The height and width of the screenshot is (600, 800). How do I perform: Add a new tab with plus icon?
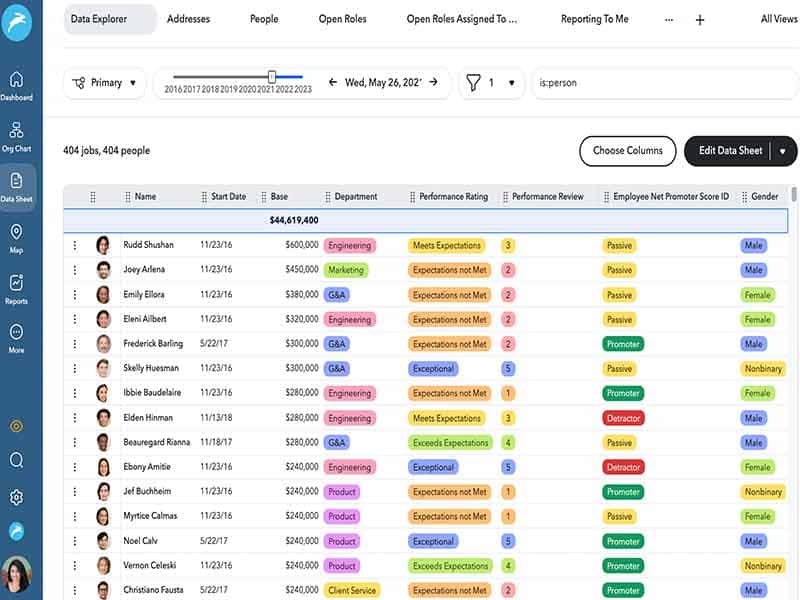700,20
